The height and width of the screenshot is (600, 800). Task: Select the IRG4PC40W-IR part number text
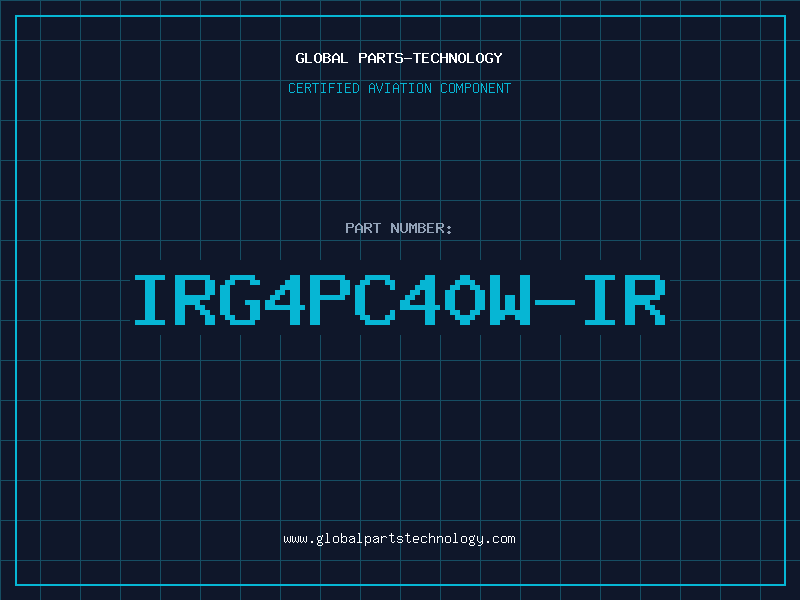(400, 300)
